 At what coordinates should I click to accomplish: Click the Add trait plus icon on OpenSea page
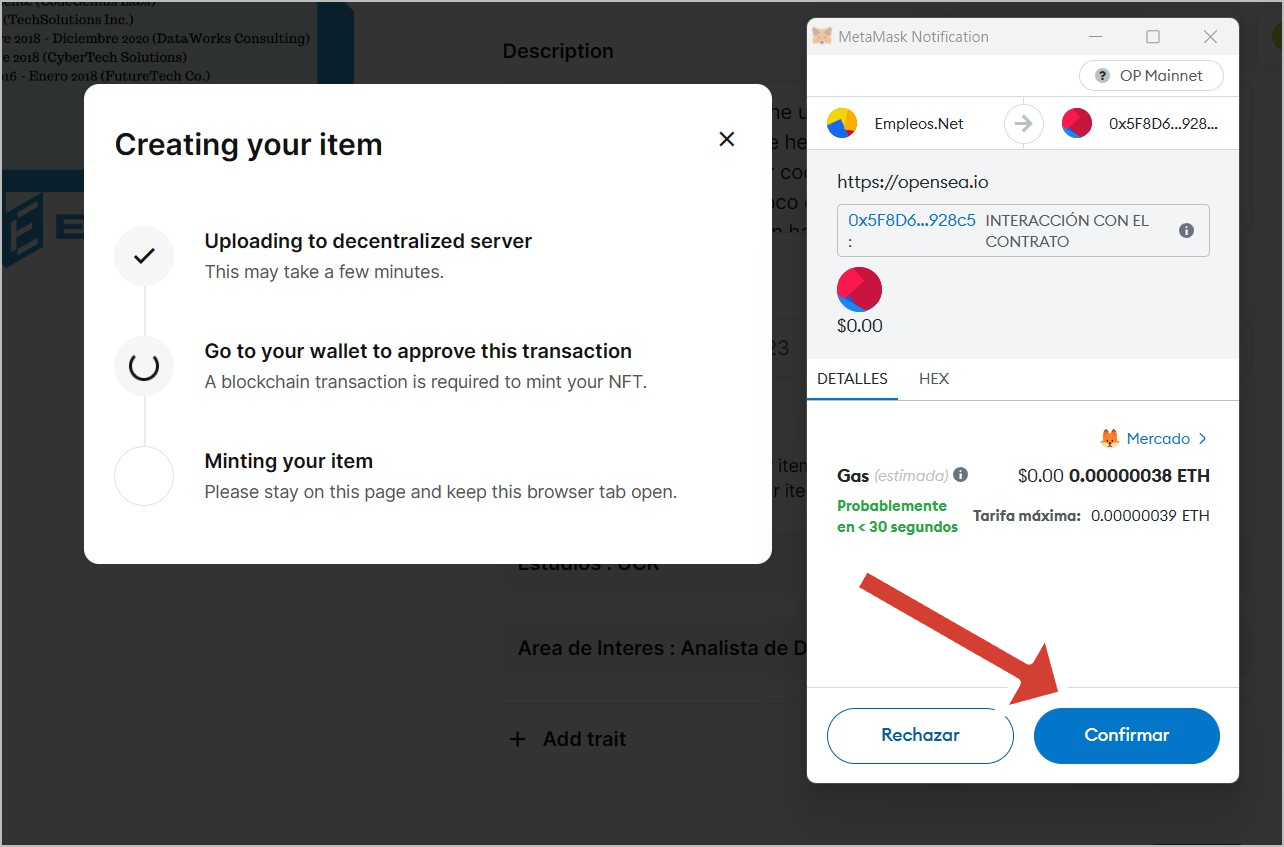517,739
